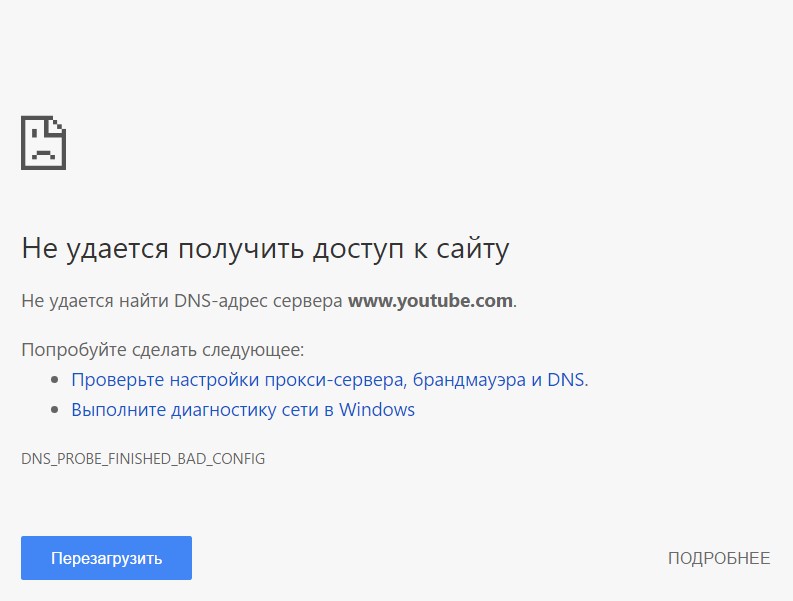Click the word сайту in the heading
Image resolution: width=793 pixels, height=601 pixels.
point(473,249)
